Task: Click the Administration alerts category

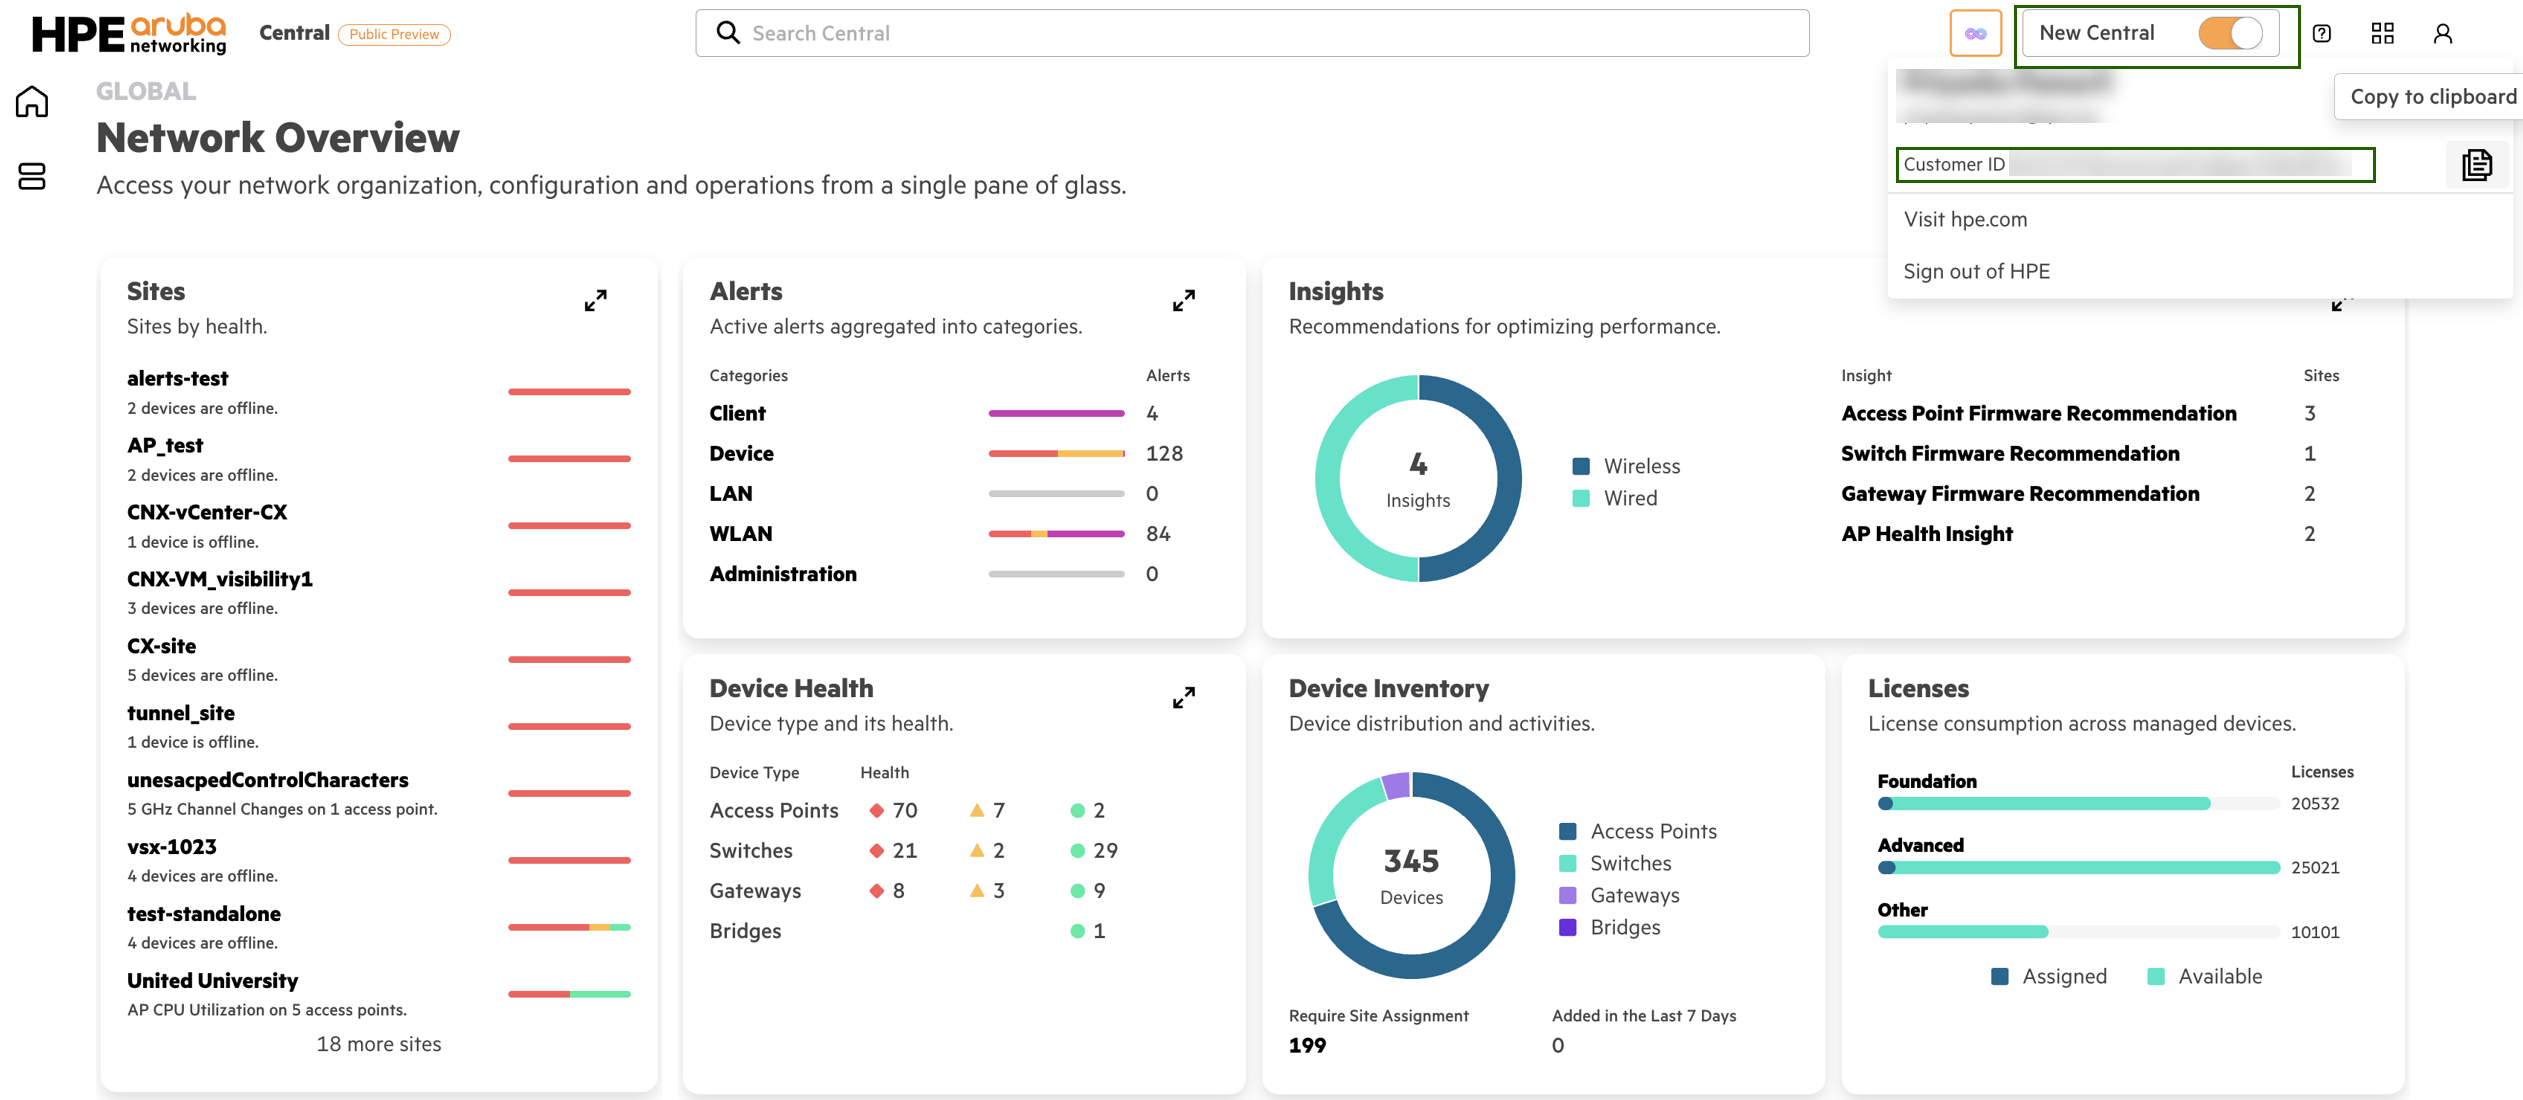Action: [x=783, y=573]
